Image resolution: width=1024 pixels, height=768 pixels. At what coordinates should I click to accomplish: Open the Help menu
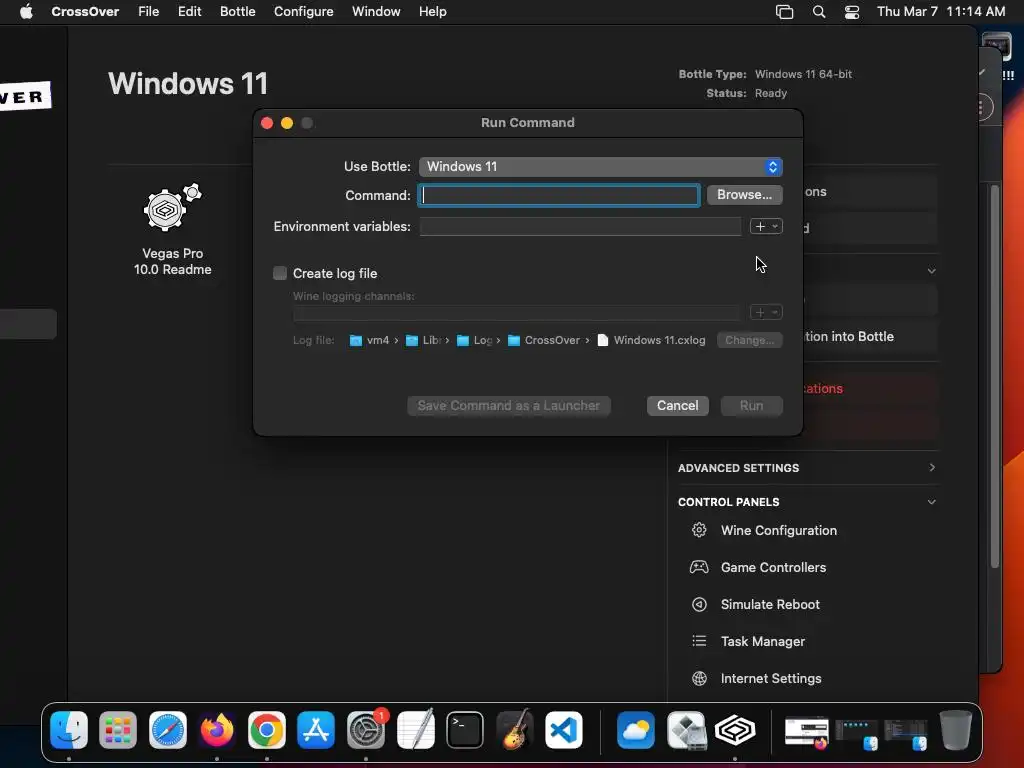pos(432,12)
